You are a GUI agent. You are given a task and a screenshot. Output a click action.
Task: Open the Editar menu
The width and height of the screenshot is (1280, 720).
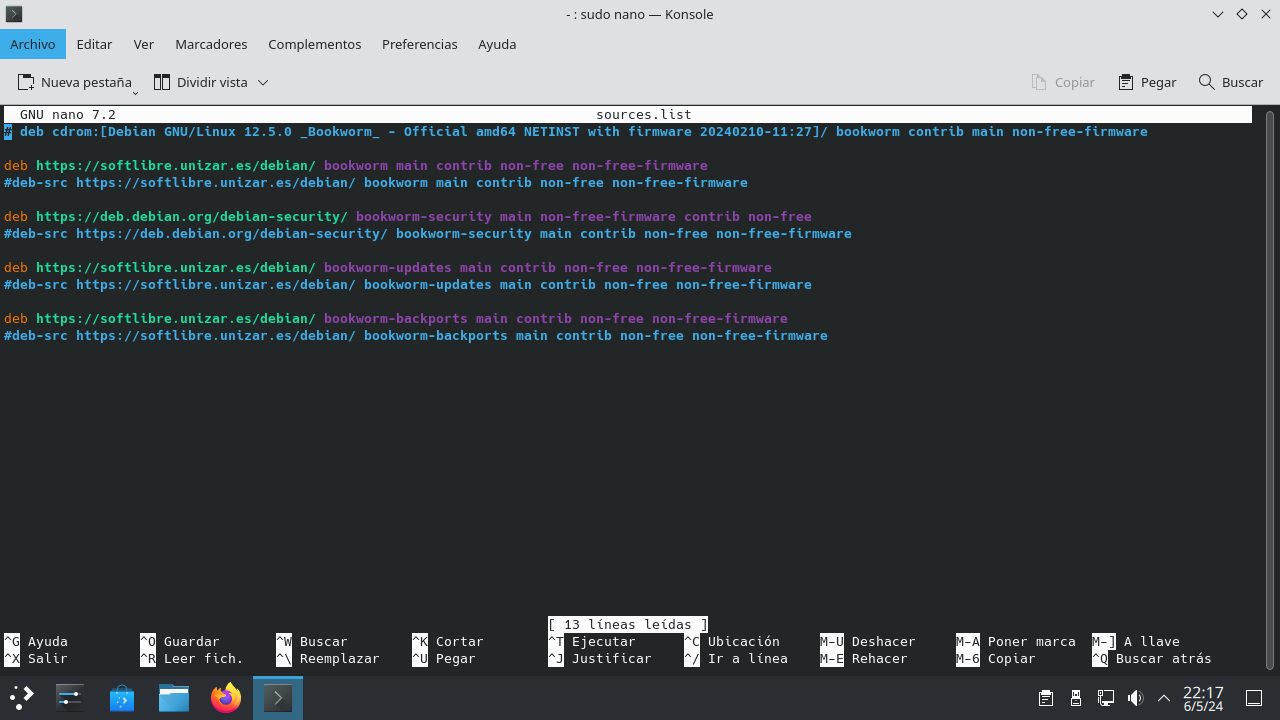pyautogui.click(x=94, y=44)
